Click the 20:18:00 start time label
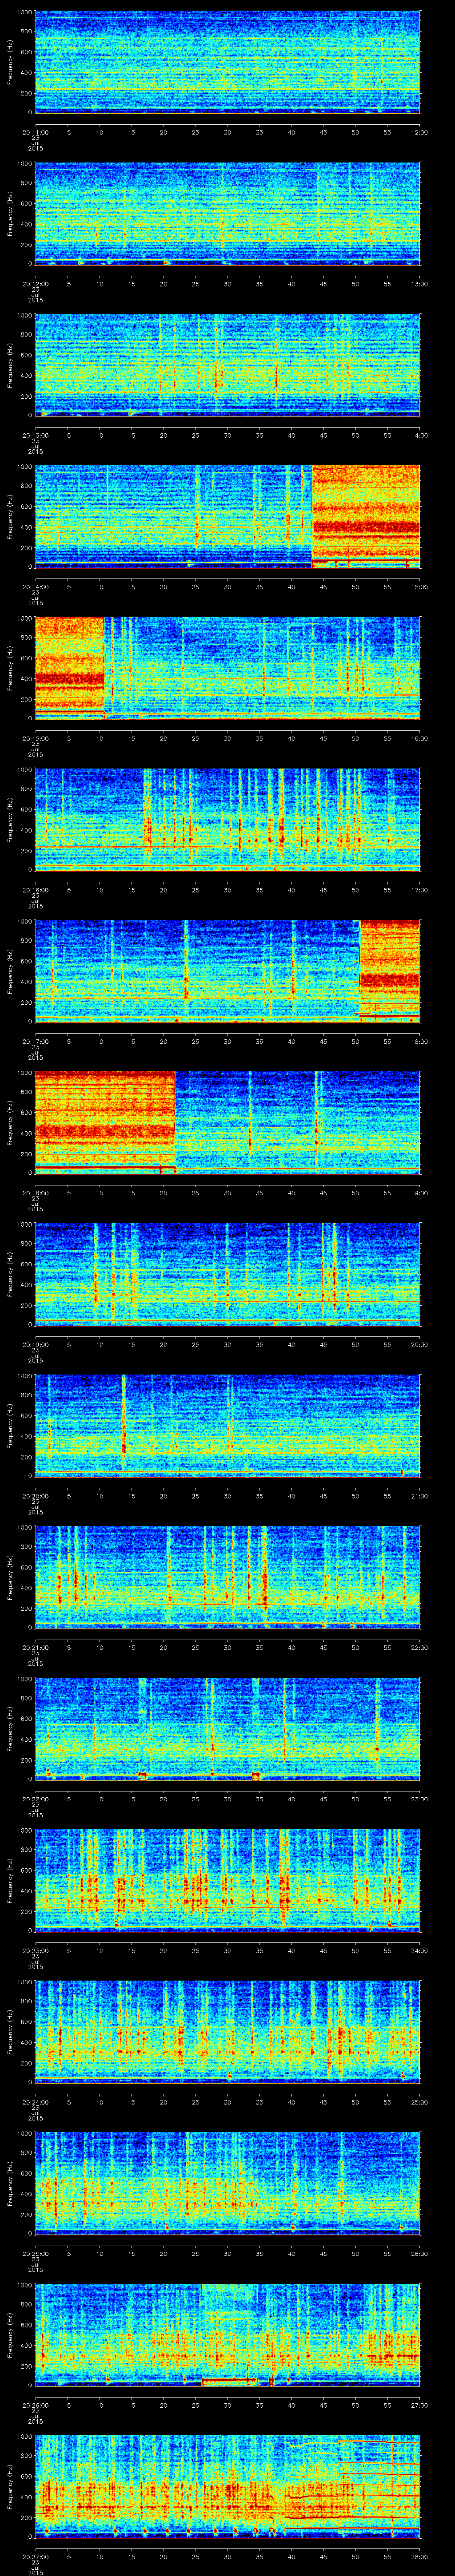The width and height of the screenshot is (455, 2576). (35, 1192)
